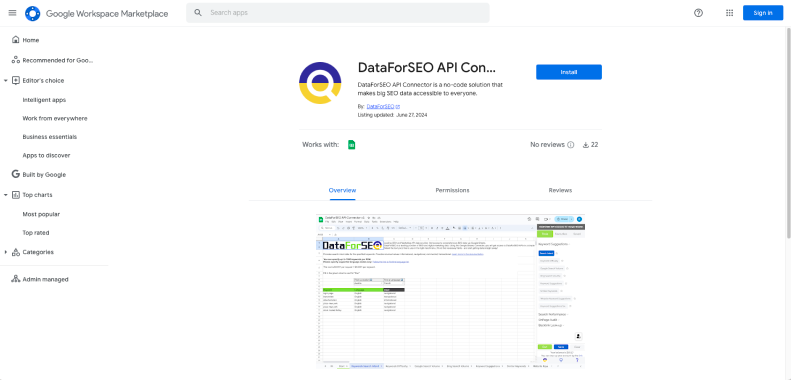791x380 pixels.
Task: Open Most popular chart
Action: [41, 214]
